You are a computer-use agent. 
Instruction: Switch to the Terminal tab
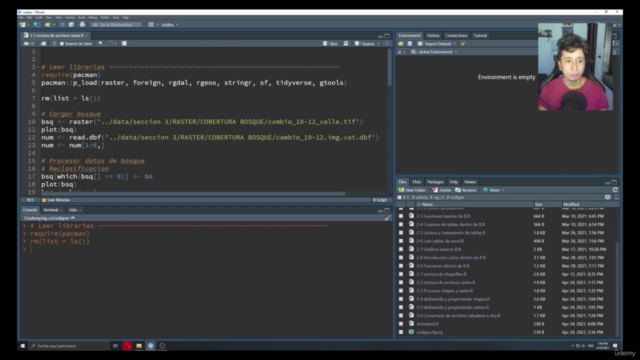52,210
